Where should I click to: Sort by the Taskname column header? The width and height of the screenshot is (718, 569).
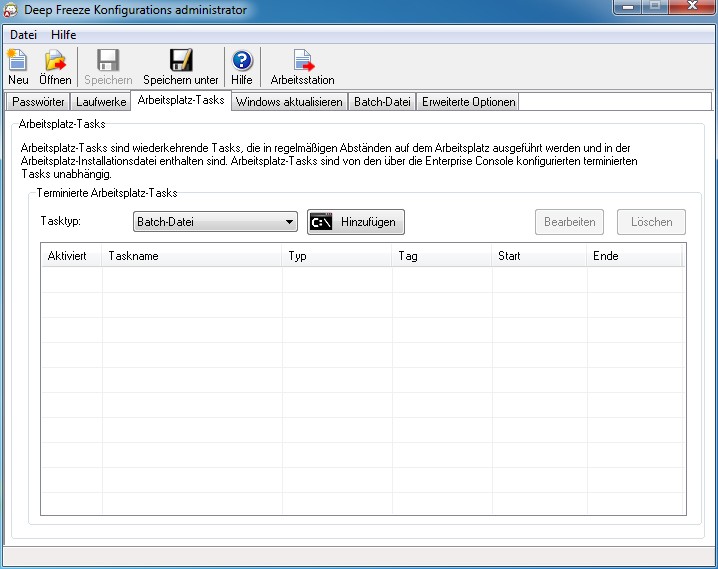pos(192,256)
